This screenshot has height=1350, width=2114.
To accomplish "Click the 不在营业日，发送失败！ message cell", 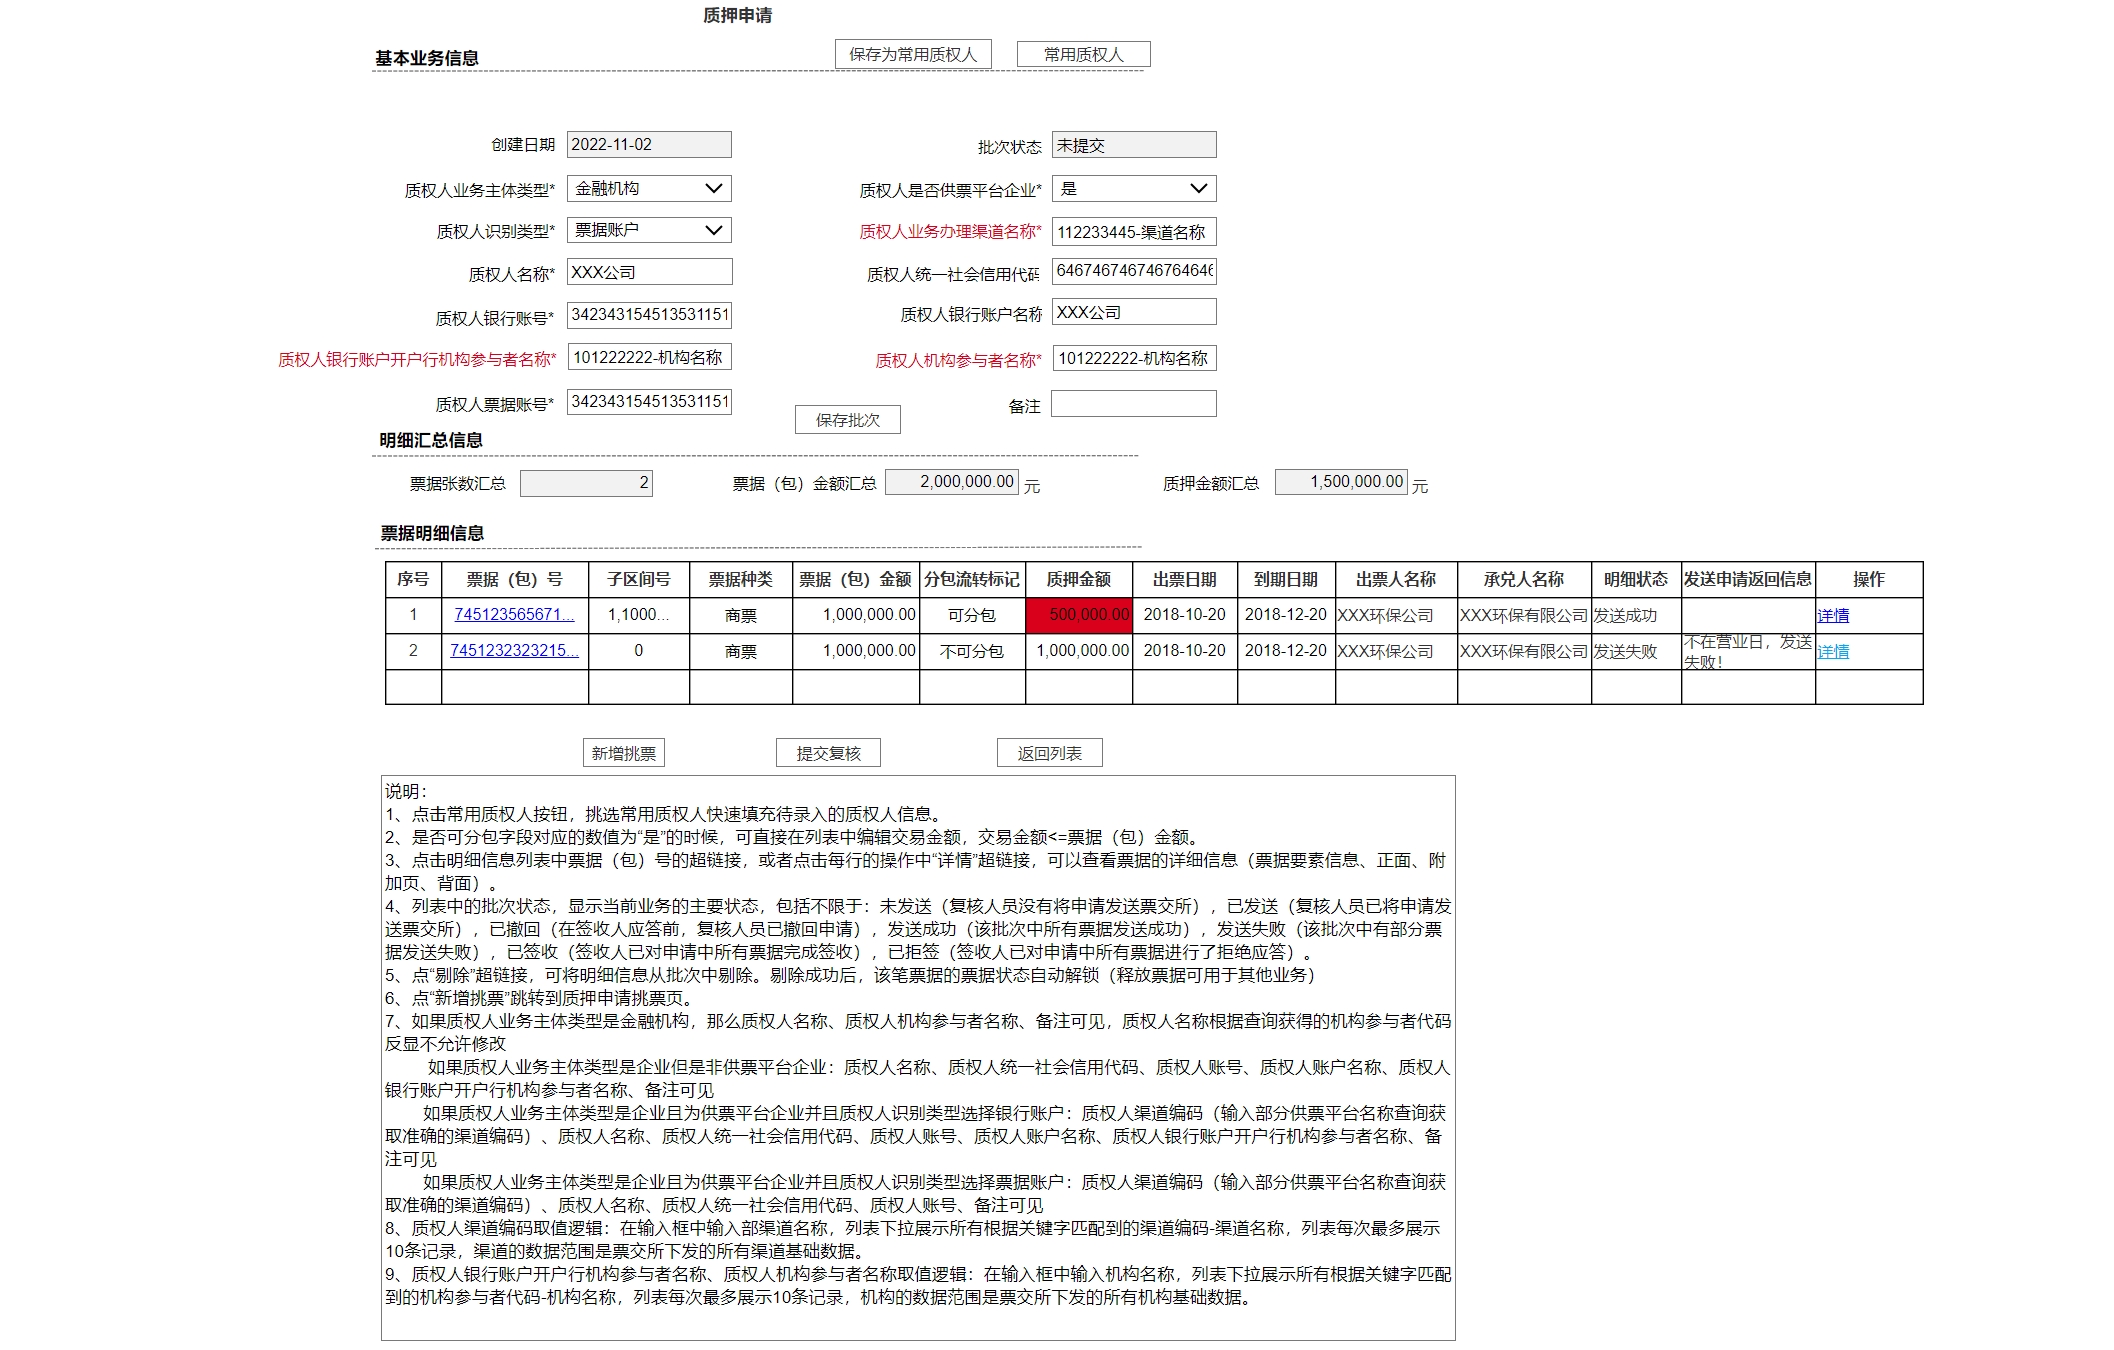I will (x=1748, y=651).
